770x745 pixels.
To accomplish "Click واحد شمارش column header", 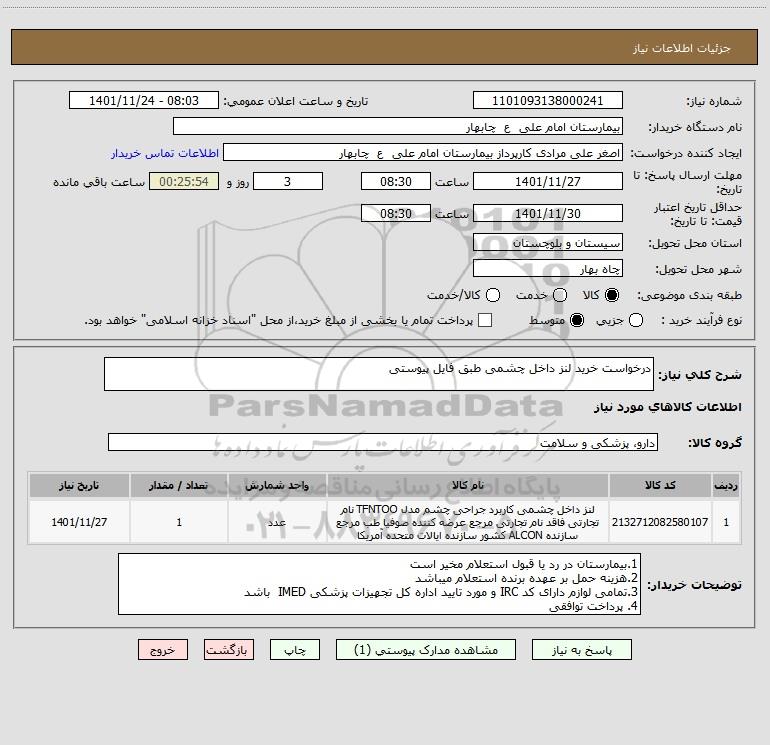I will 277,485.
